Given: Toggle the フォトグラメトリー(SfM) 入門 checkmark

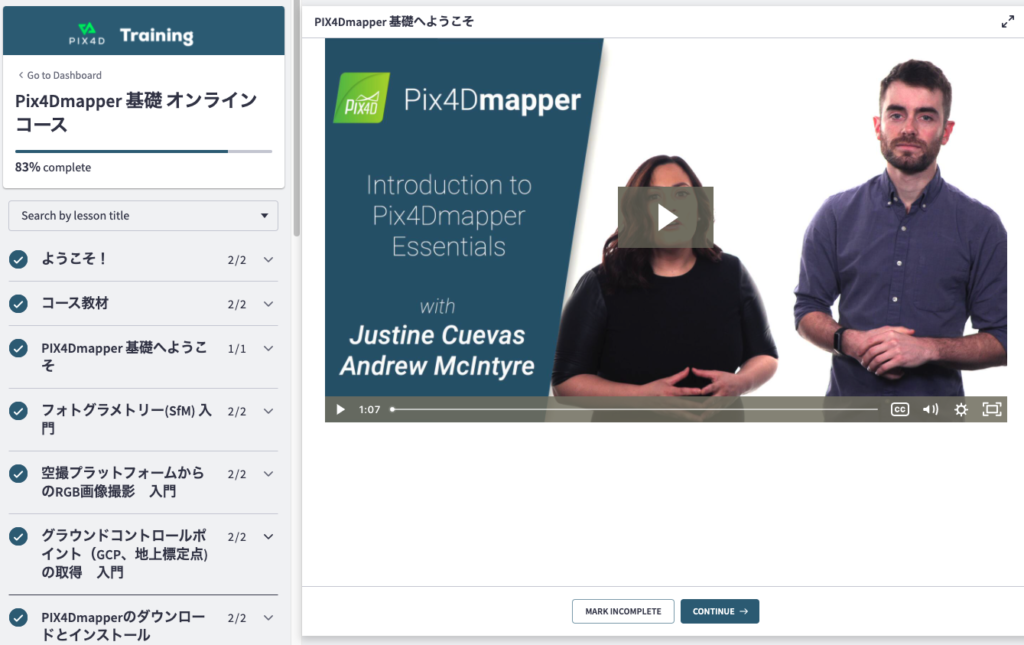Looking at the screenshot, I should pos(18,411).
